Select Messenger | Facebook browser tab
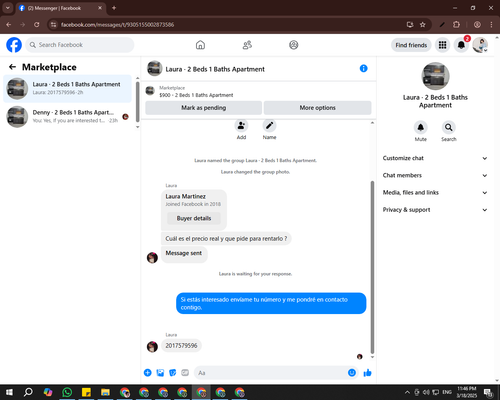Image resolution: width=500 pixels, height=400 pixels. point(61,8)
